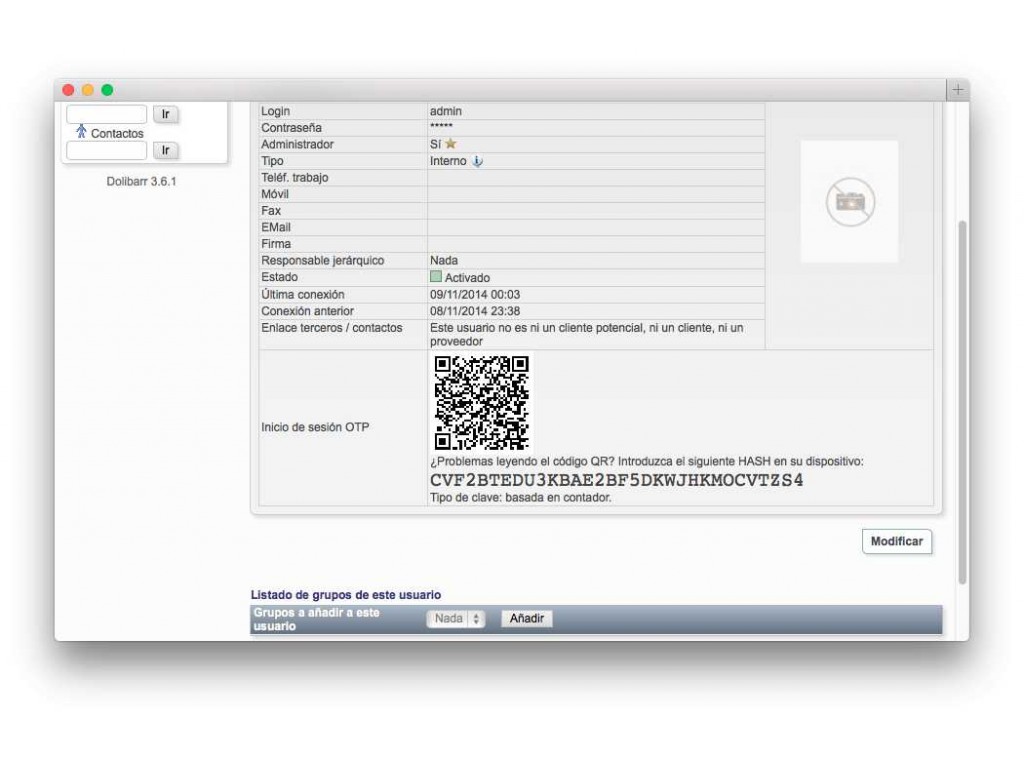The height and width of the screenshot is (768, 1024).
Task: Click the green window zoom button
Action: tap(107, 89)
